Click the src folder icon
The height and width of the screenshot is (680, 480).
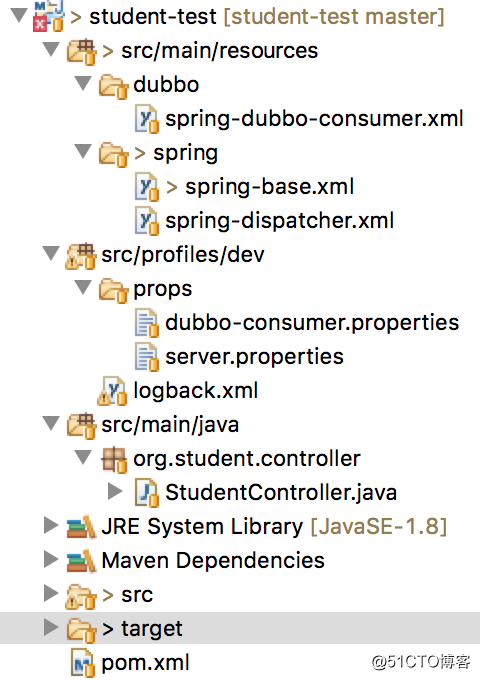[81, 596]
